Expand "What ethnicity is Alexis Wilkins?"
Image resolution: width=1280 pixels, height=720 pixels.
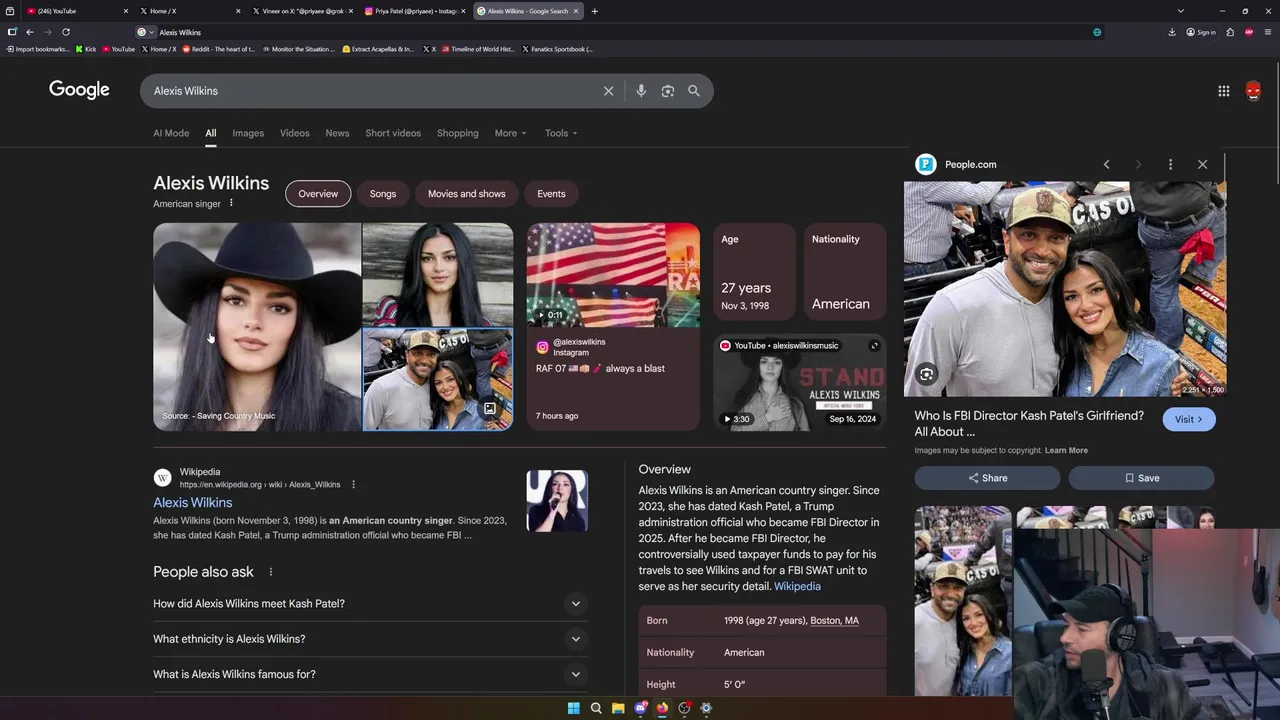tap(370, 639)
